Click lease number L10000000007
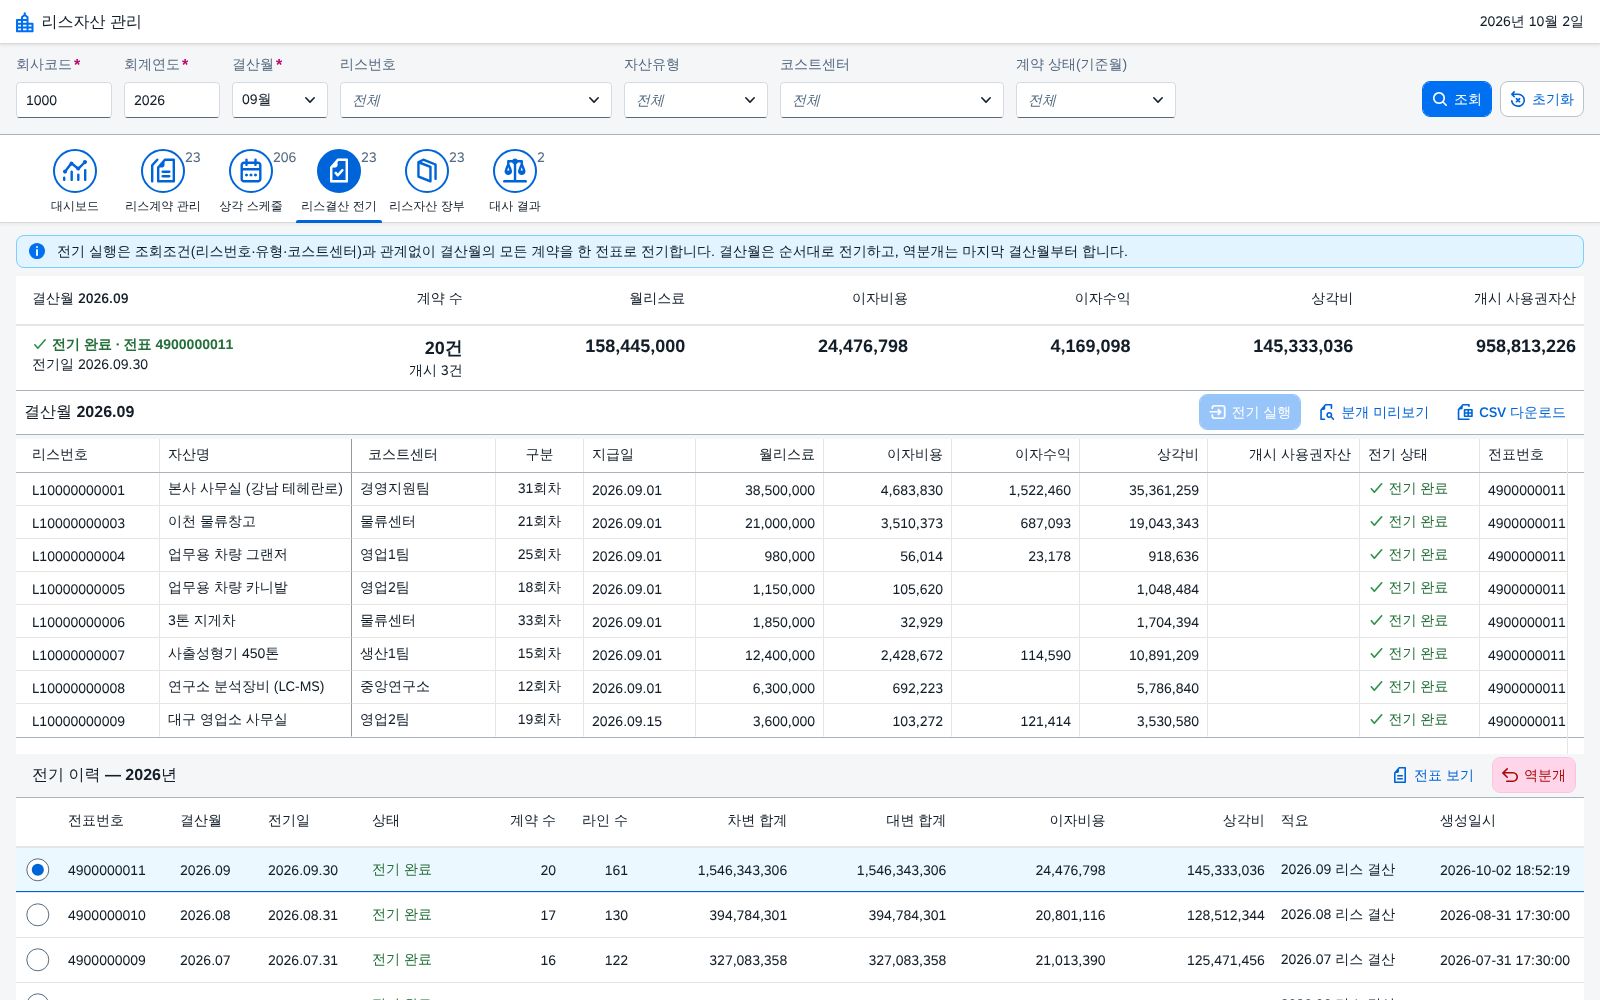Viewport: 1600px width, 1000px height. tap(79, 655)
